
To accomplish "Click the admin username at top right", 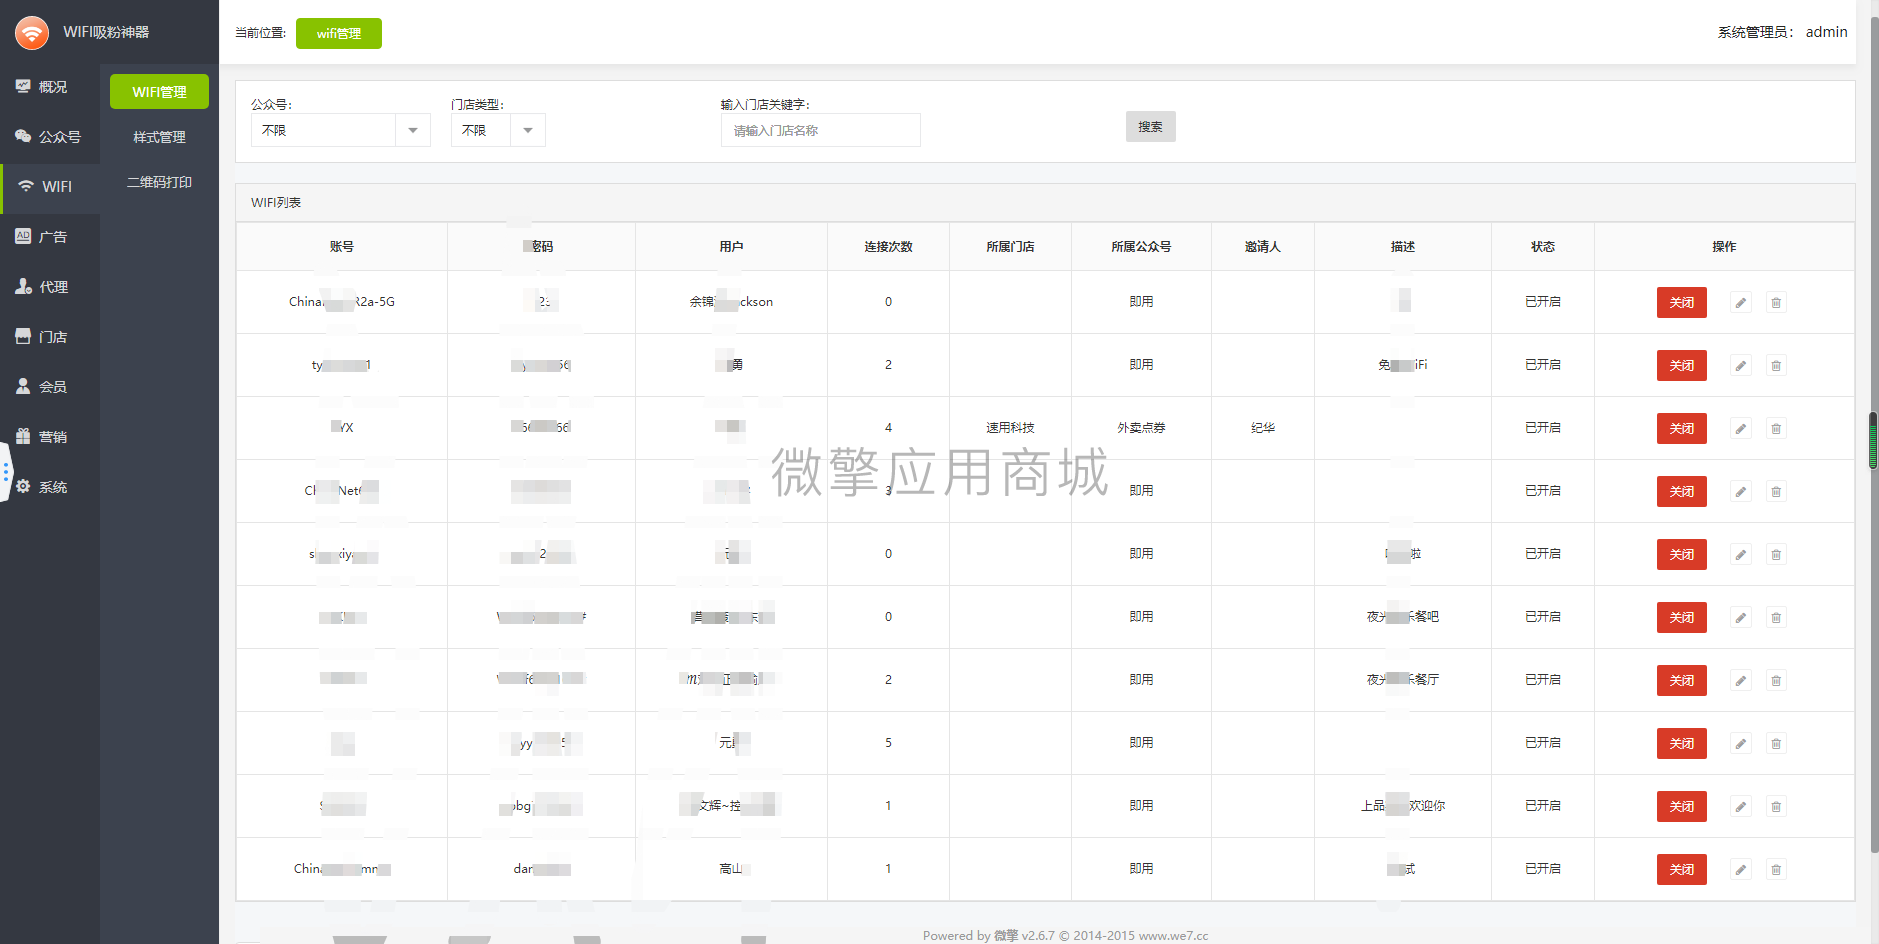I will [x=1826, y=32].
